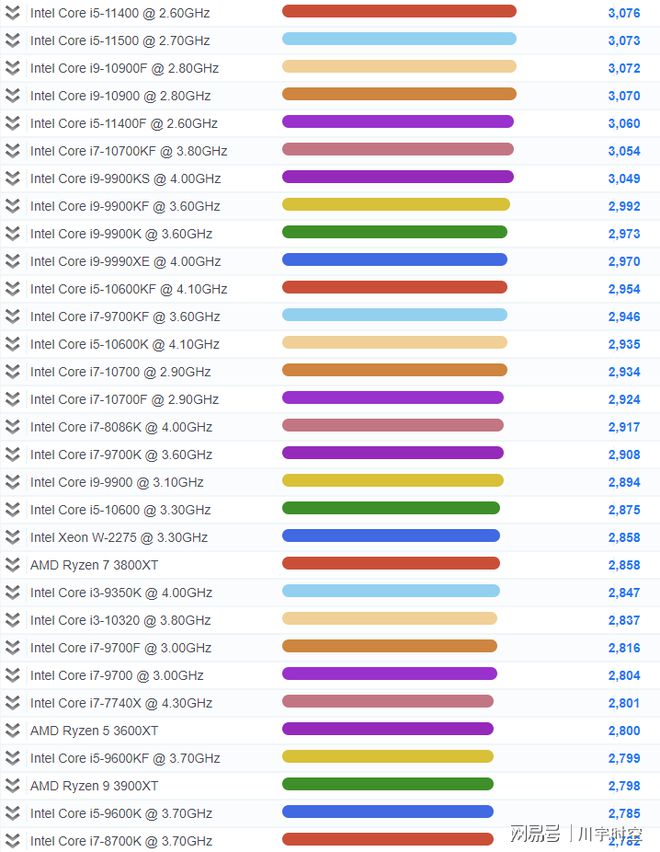Click chevron icon beside Intel Core i7-7740X
660x852 pixels.
coord(12,703)
